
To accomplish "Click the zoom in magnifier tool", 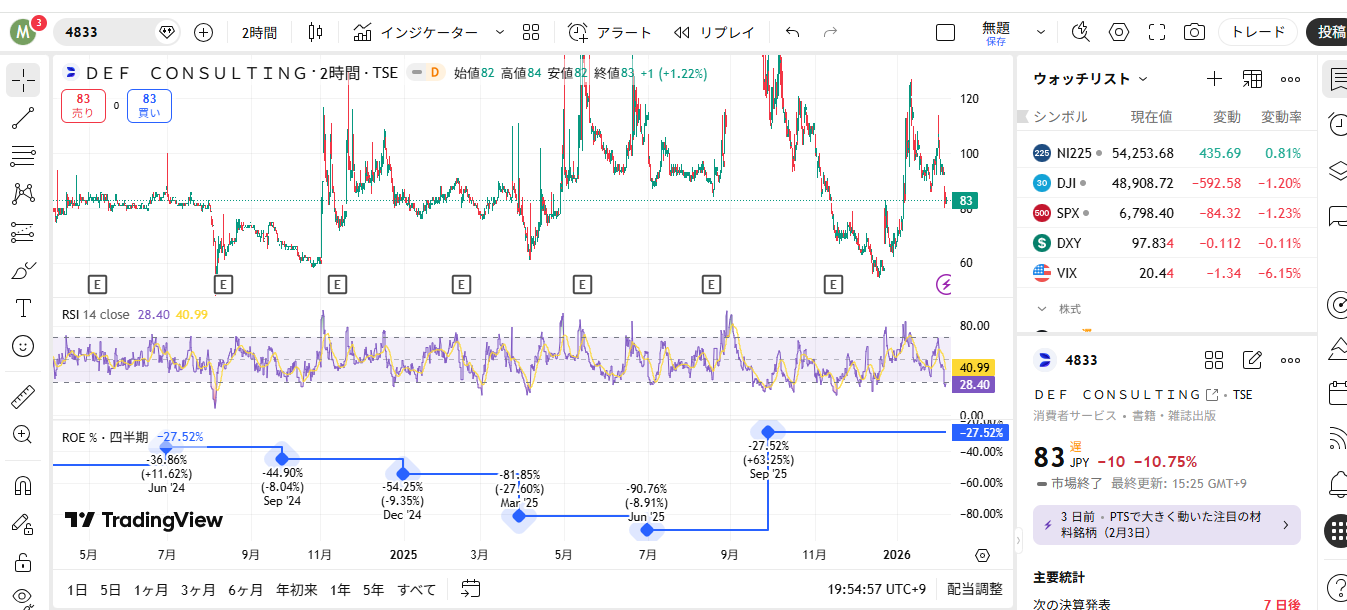I will [x=23, y=435].
